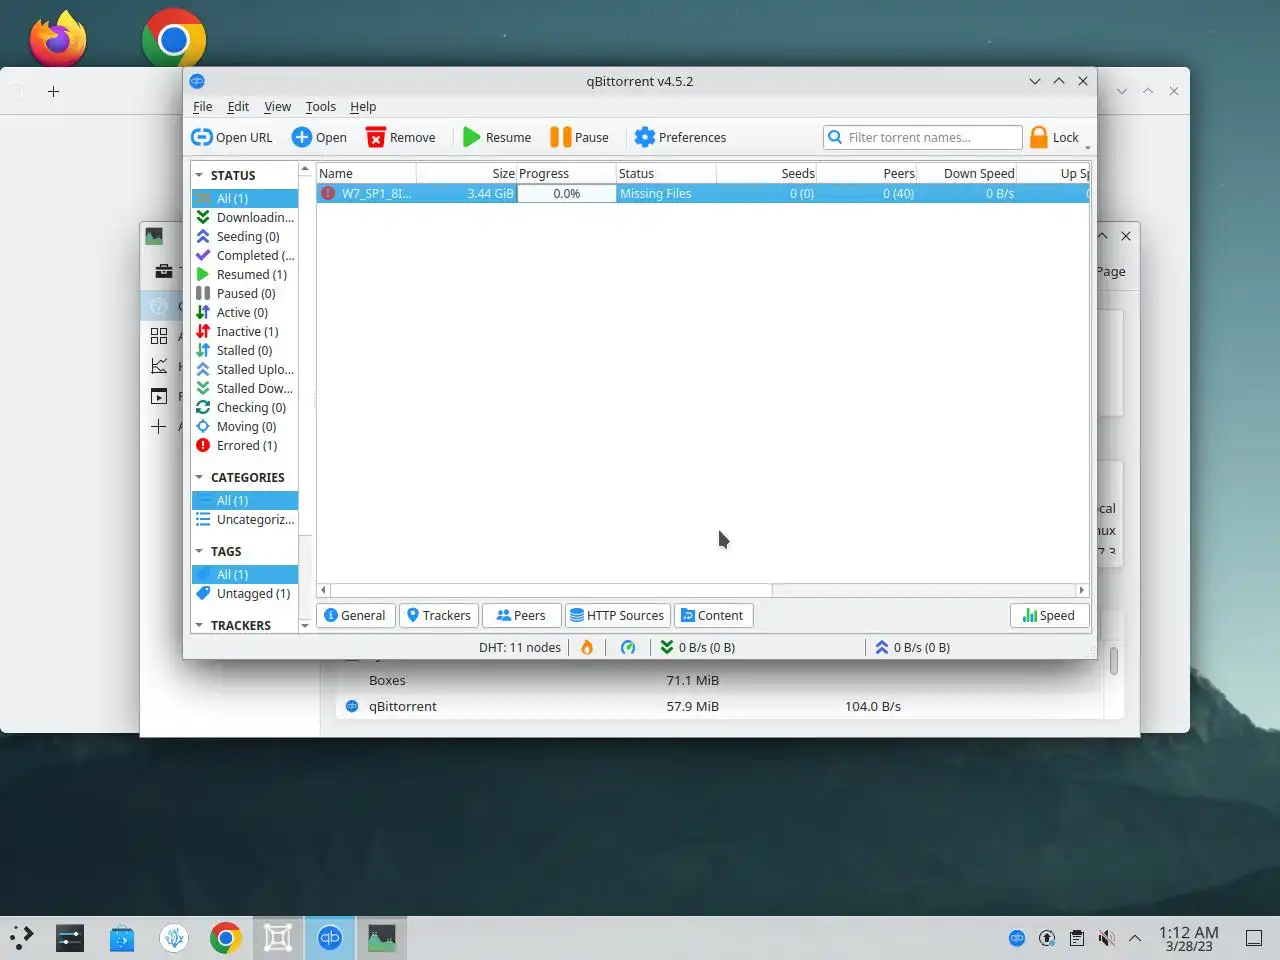Viewport: 1280px width, 960px height.
Task: Click the clipboard tray icon
Action: [1077, 938]
